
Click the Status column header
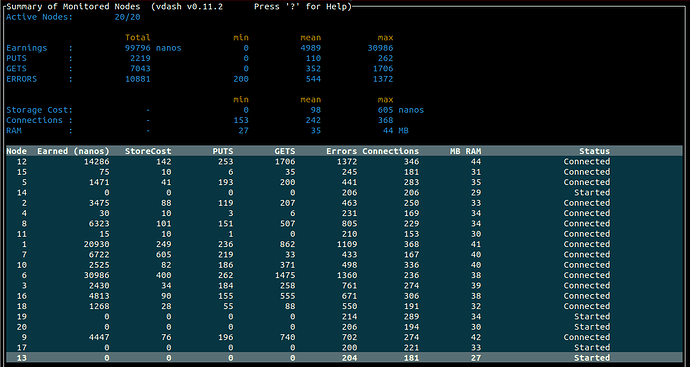tap(595, 151)
